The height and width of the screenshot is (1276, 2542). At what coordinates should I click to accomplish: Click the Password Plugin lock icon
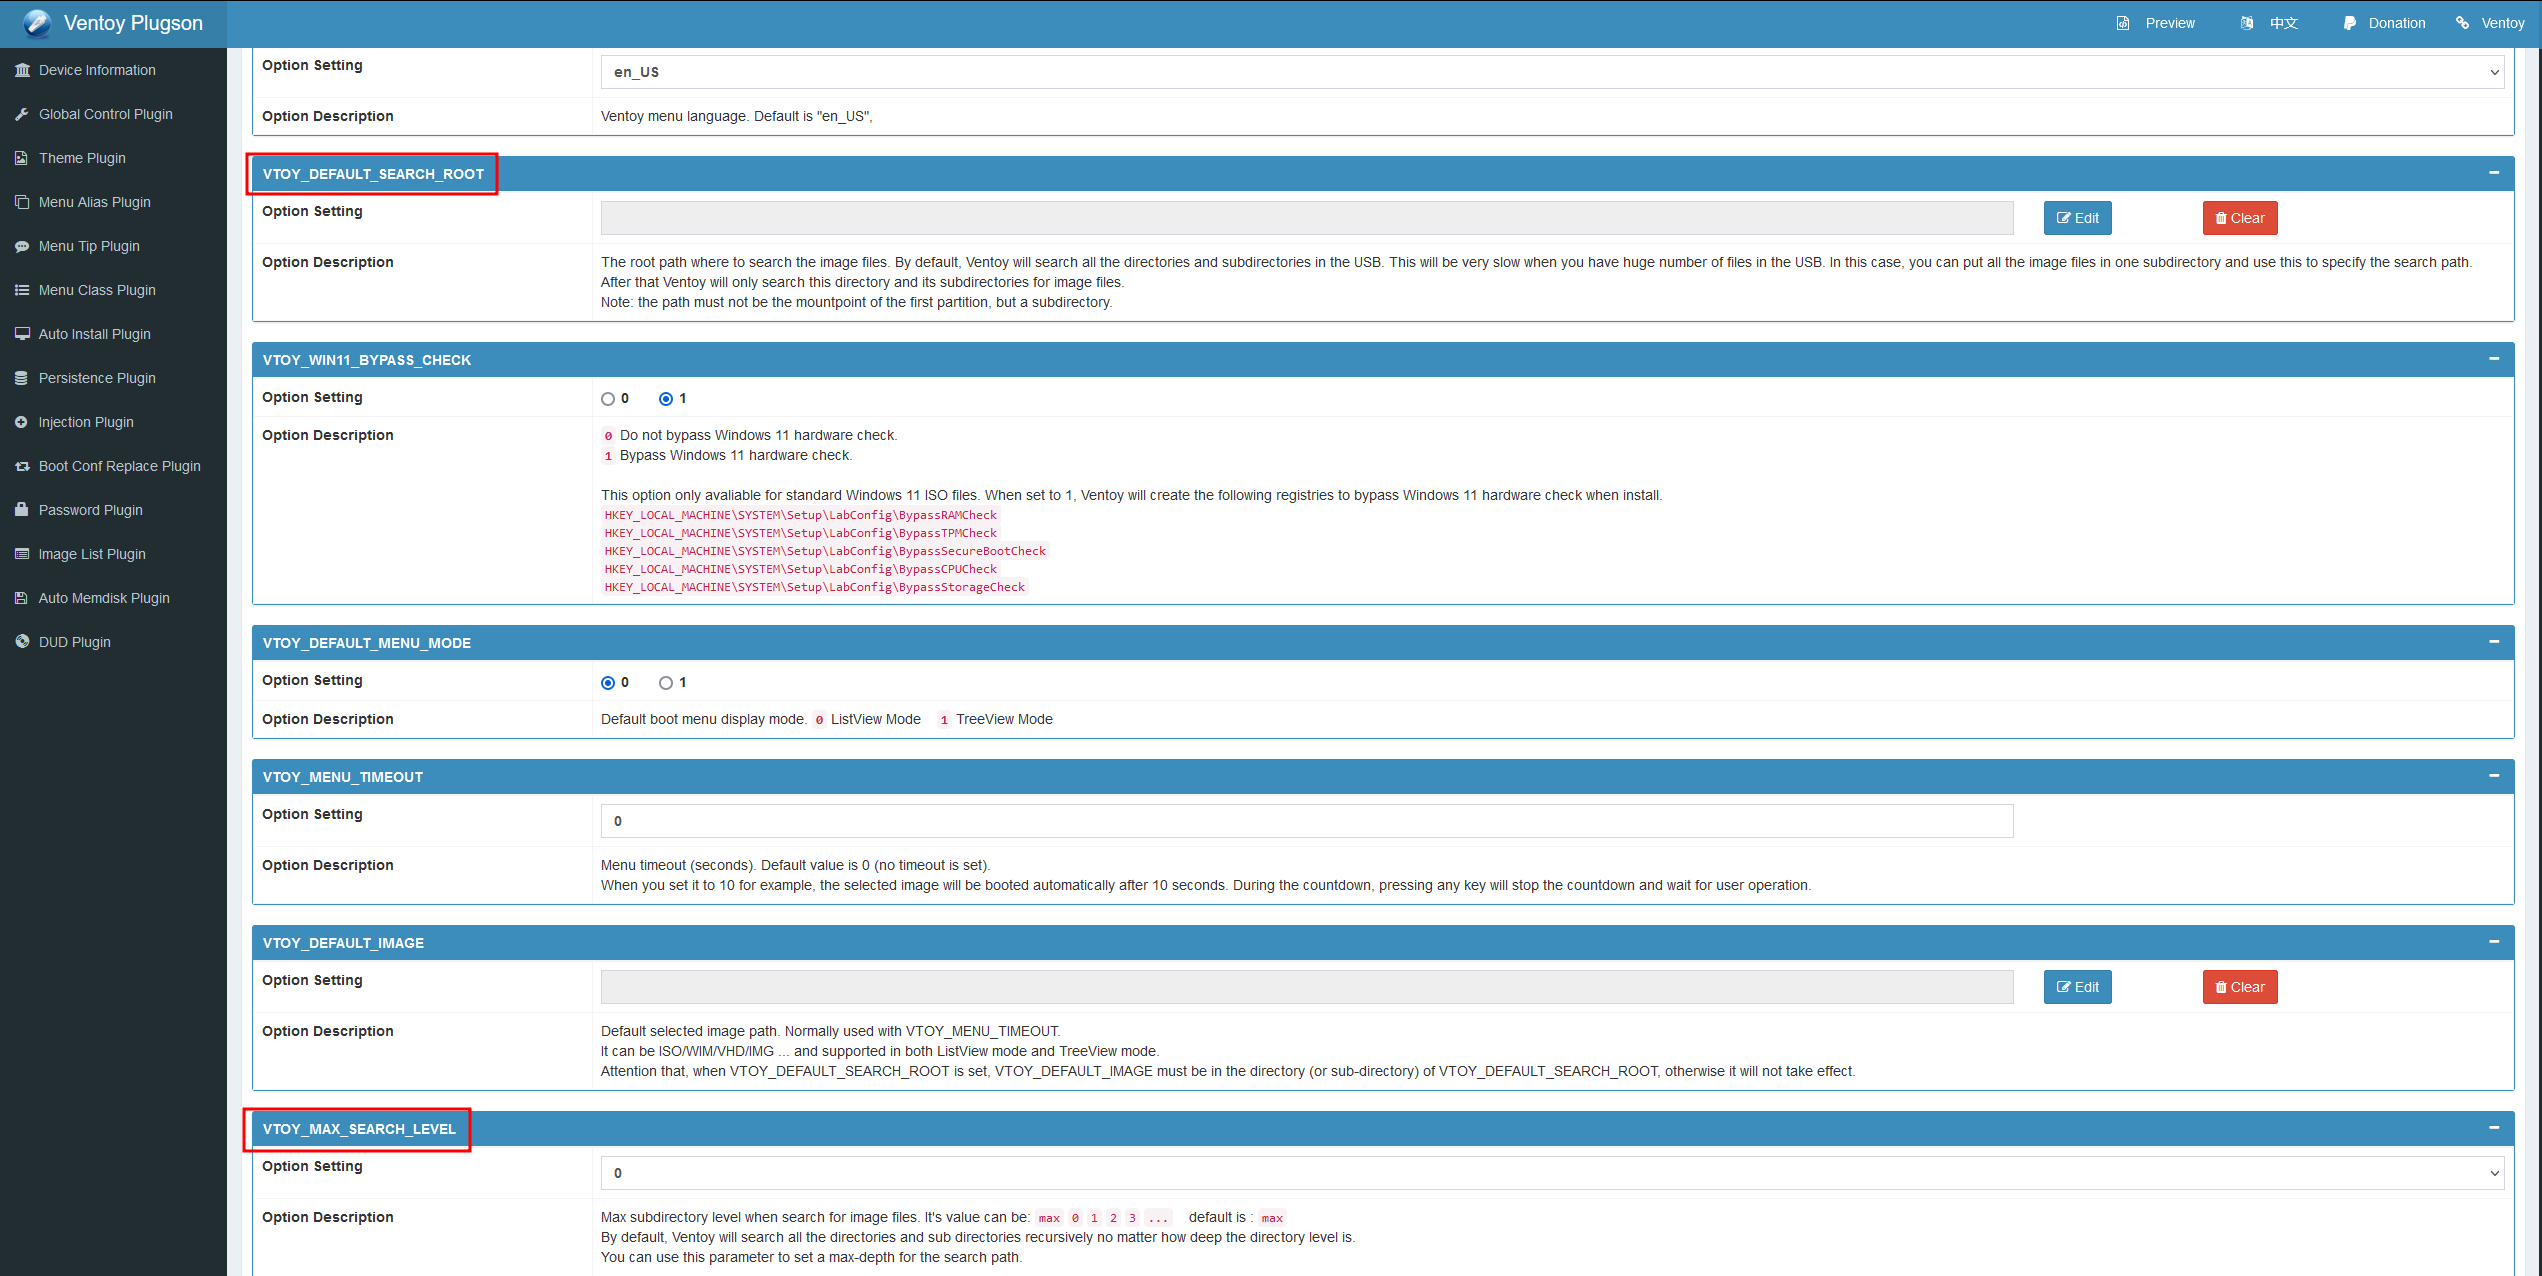click(21, 510)
